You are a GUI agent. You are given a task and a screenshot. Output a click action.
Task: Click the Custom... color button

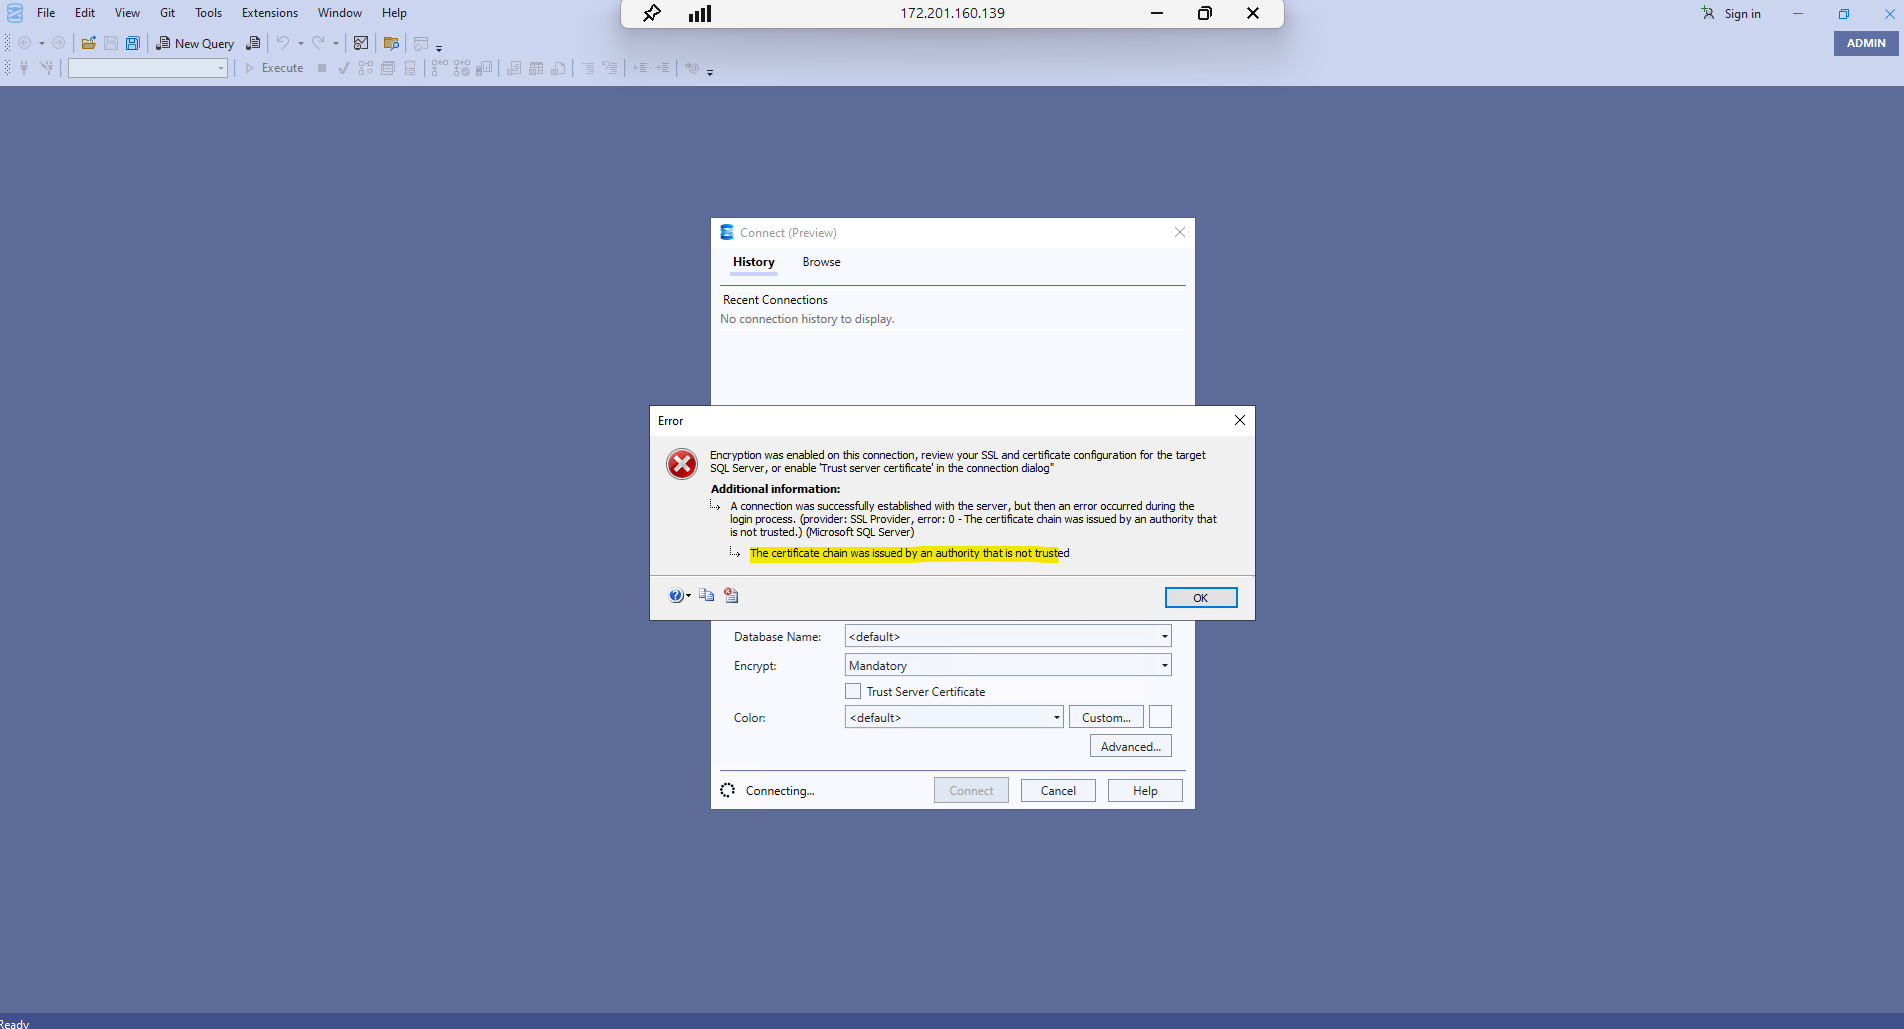[1106, 717]
